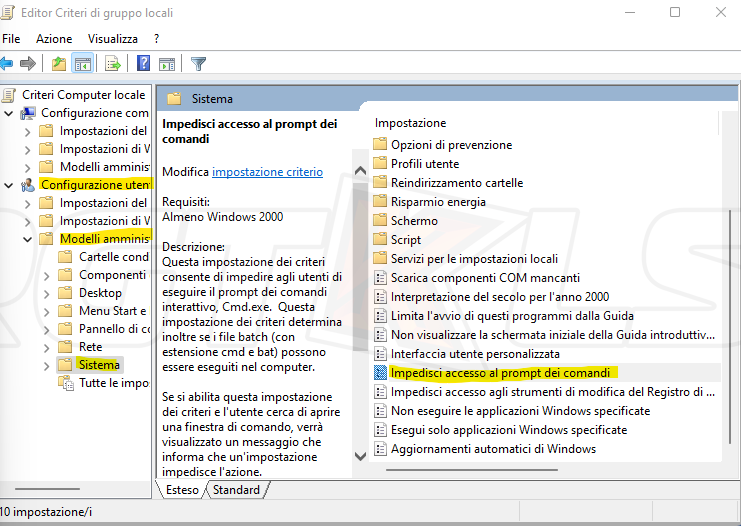Open the Visualizza menu
The width and height of the screenshot is (741, 526).
click(112, 38)
